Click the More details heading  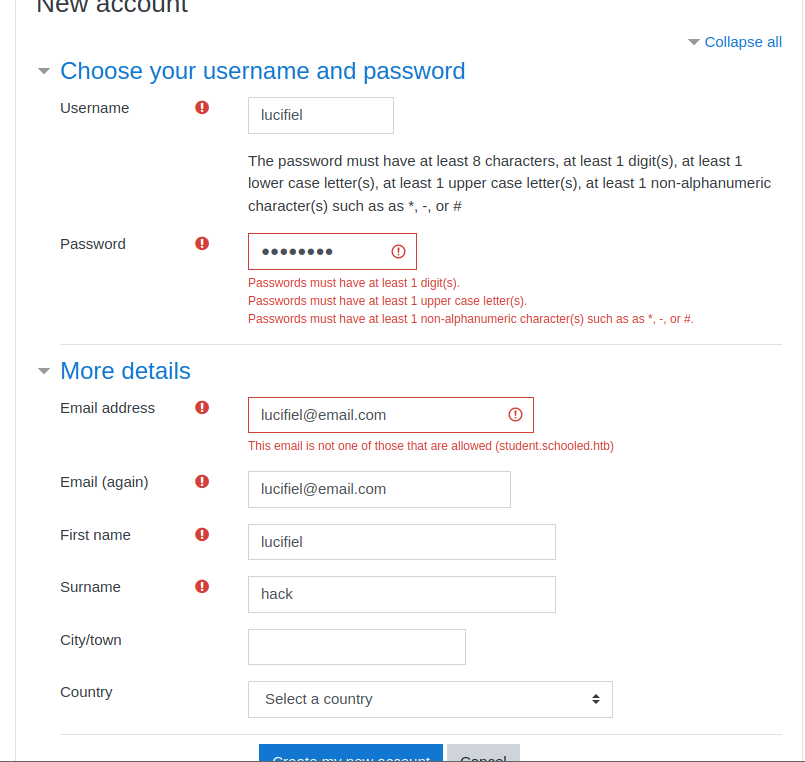(x=125, y=371)
